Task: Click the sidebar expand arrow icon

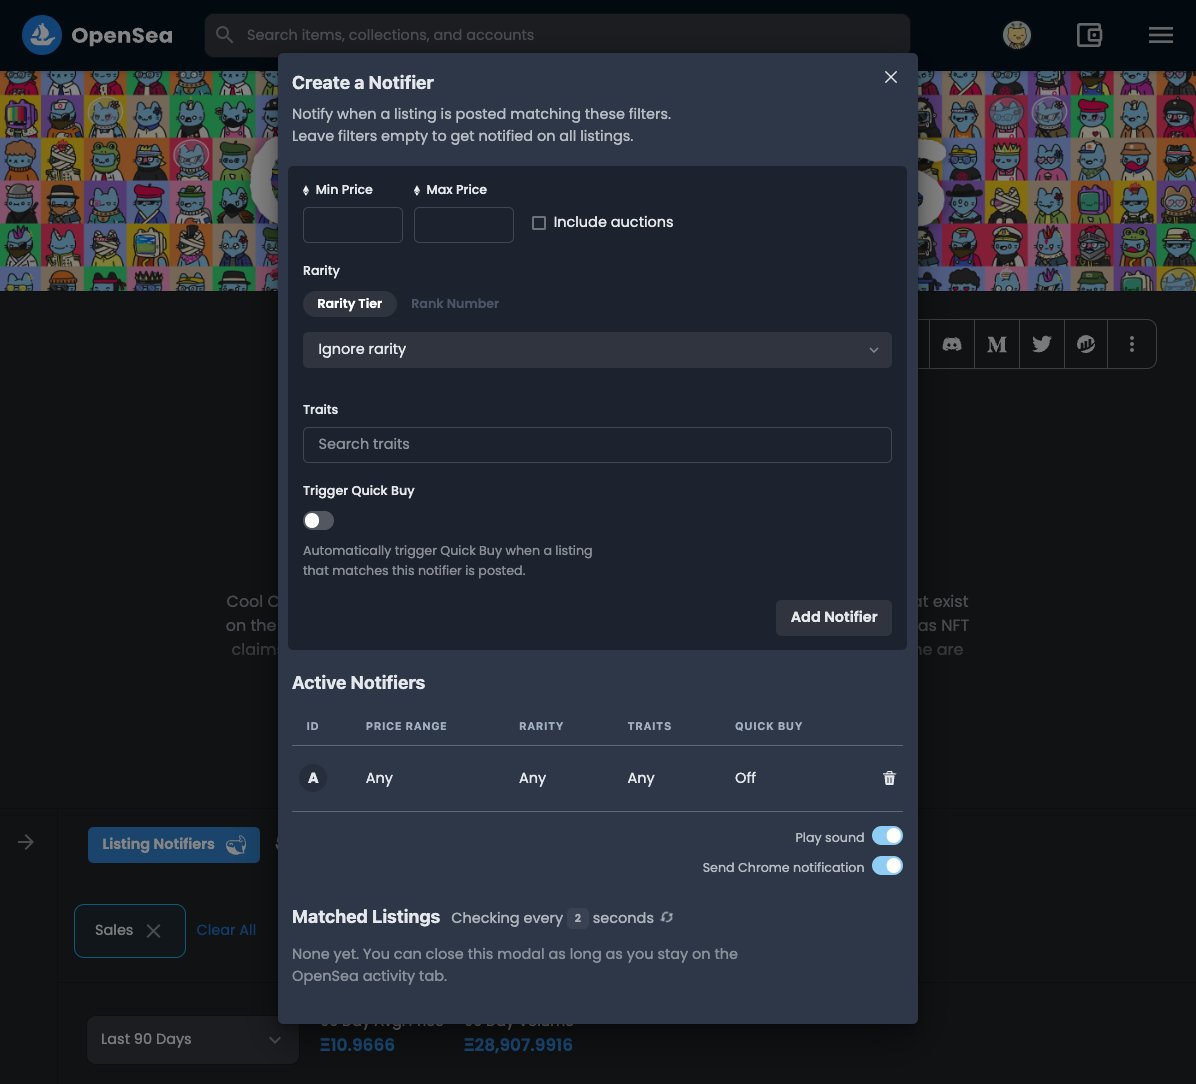Action: coord(26,842)
